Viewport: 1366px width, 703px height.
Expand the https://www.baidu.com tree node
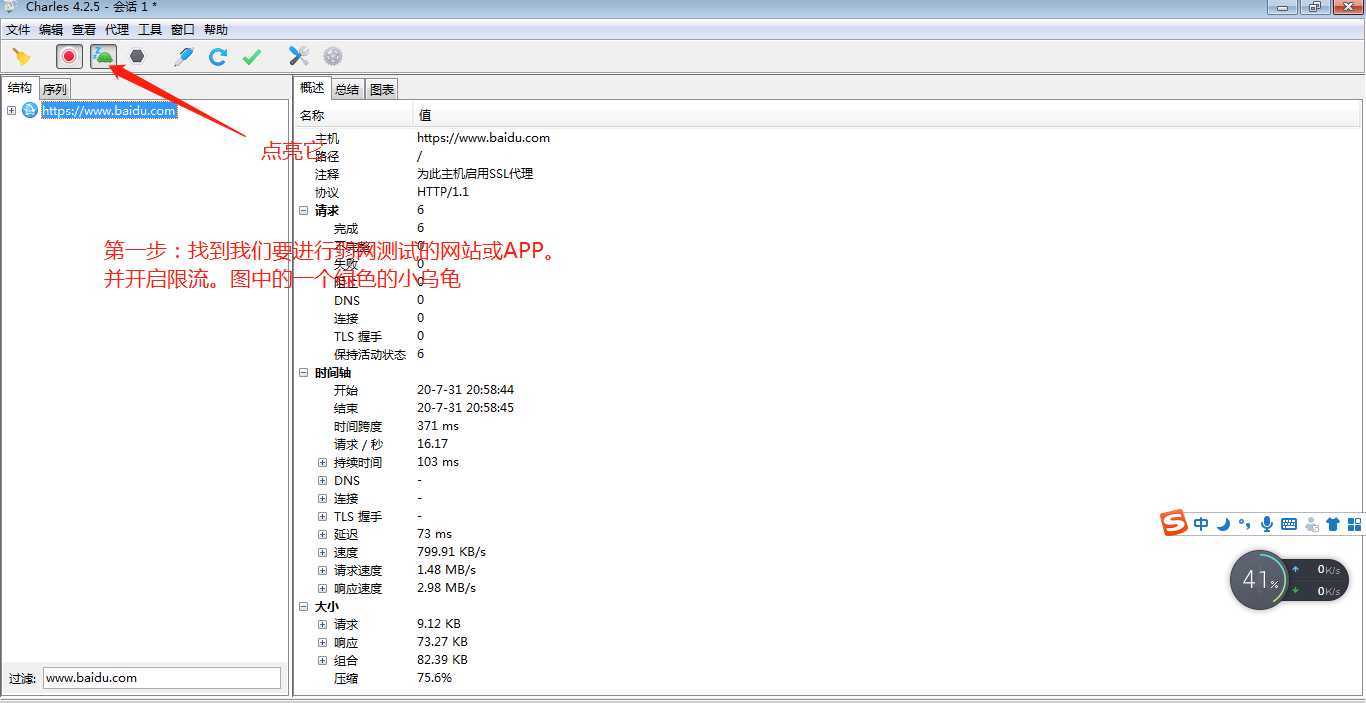[x=11, y=110]
